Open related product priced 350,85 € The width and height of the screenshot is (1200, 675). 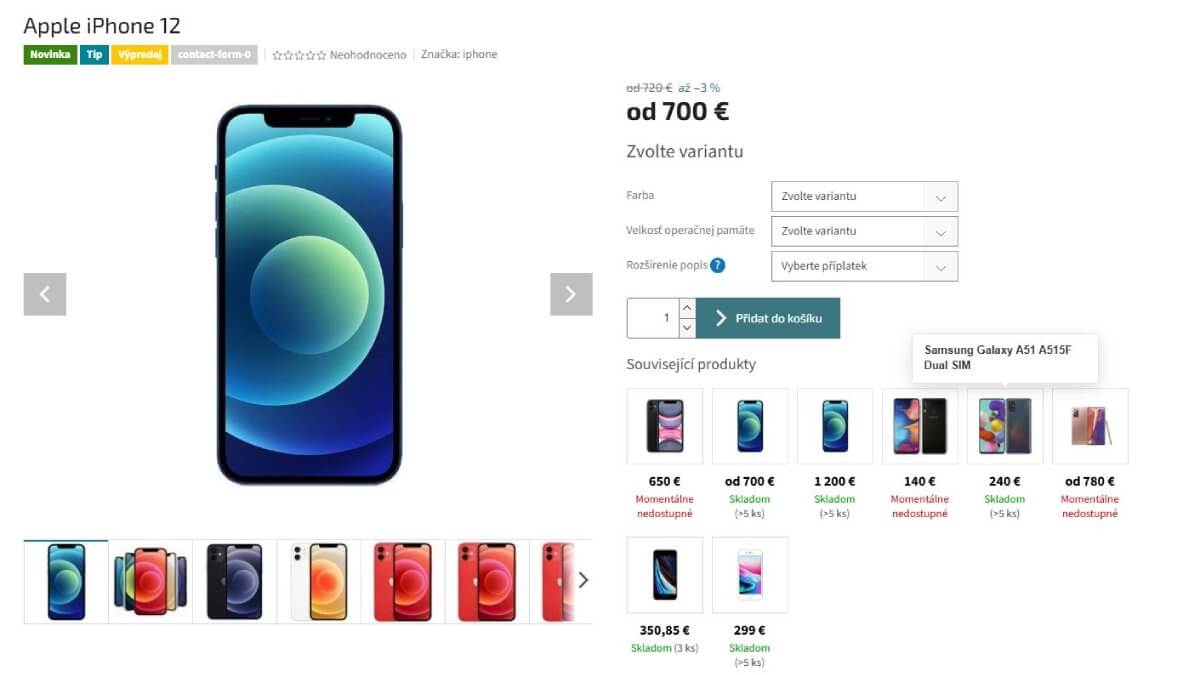(665, 575)
